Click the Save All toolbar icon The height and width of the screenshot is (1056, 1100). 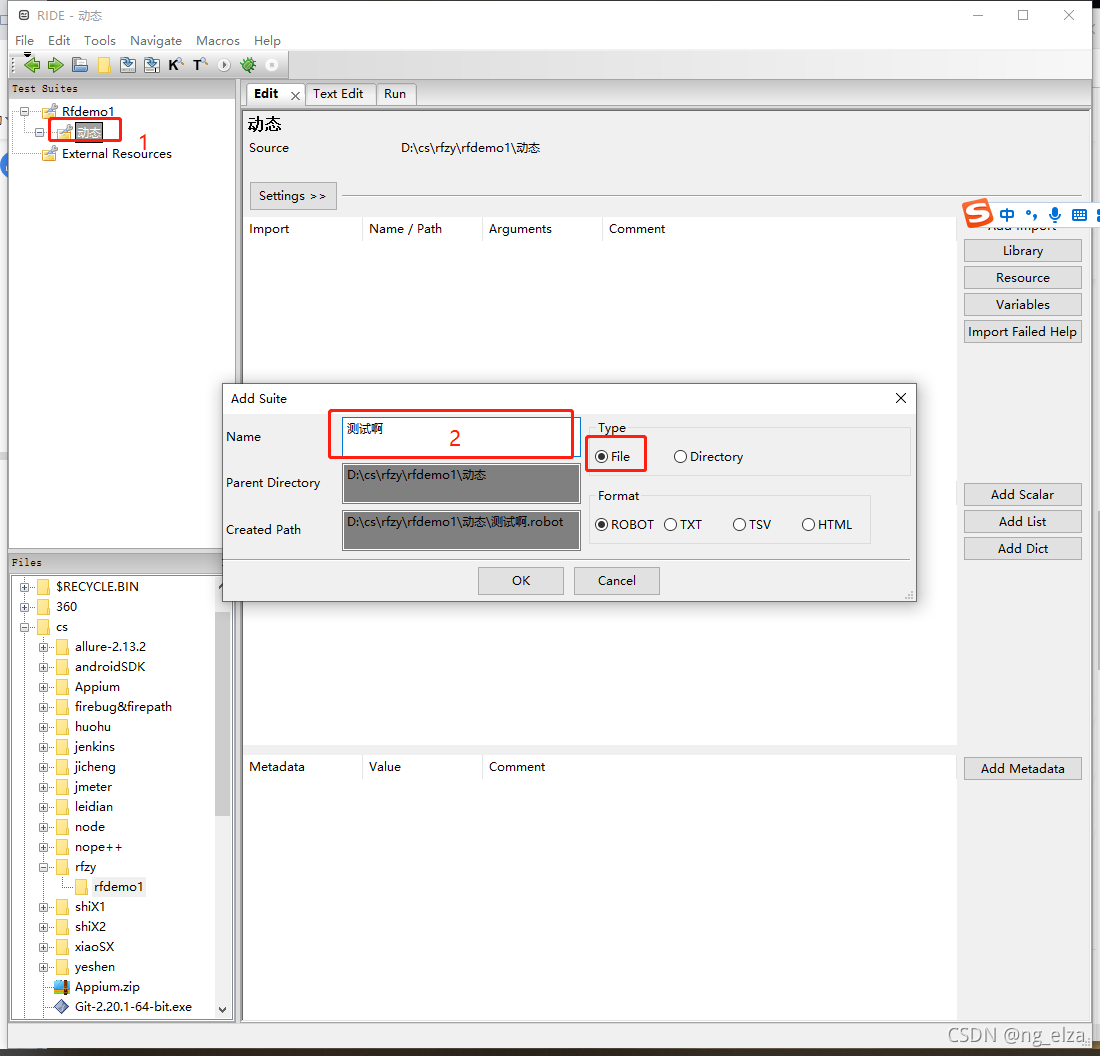click(152, 65)
